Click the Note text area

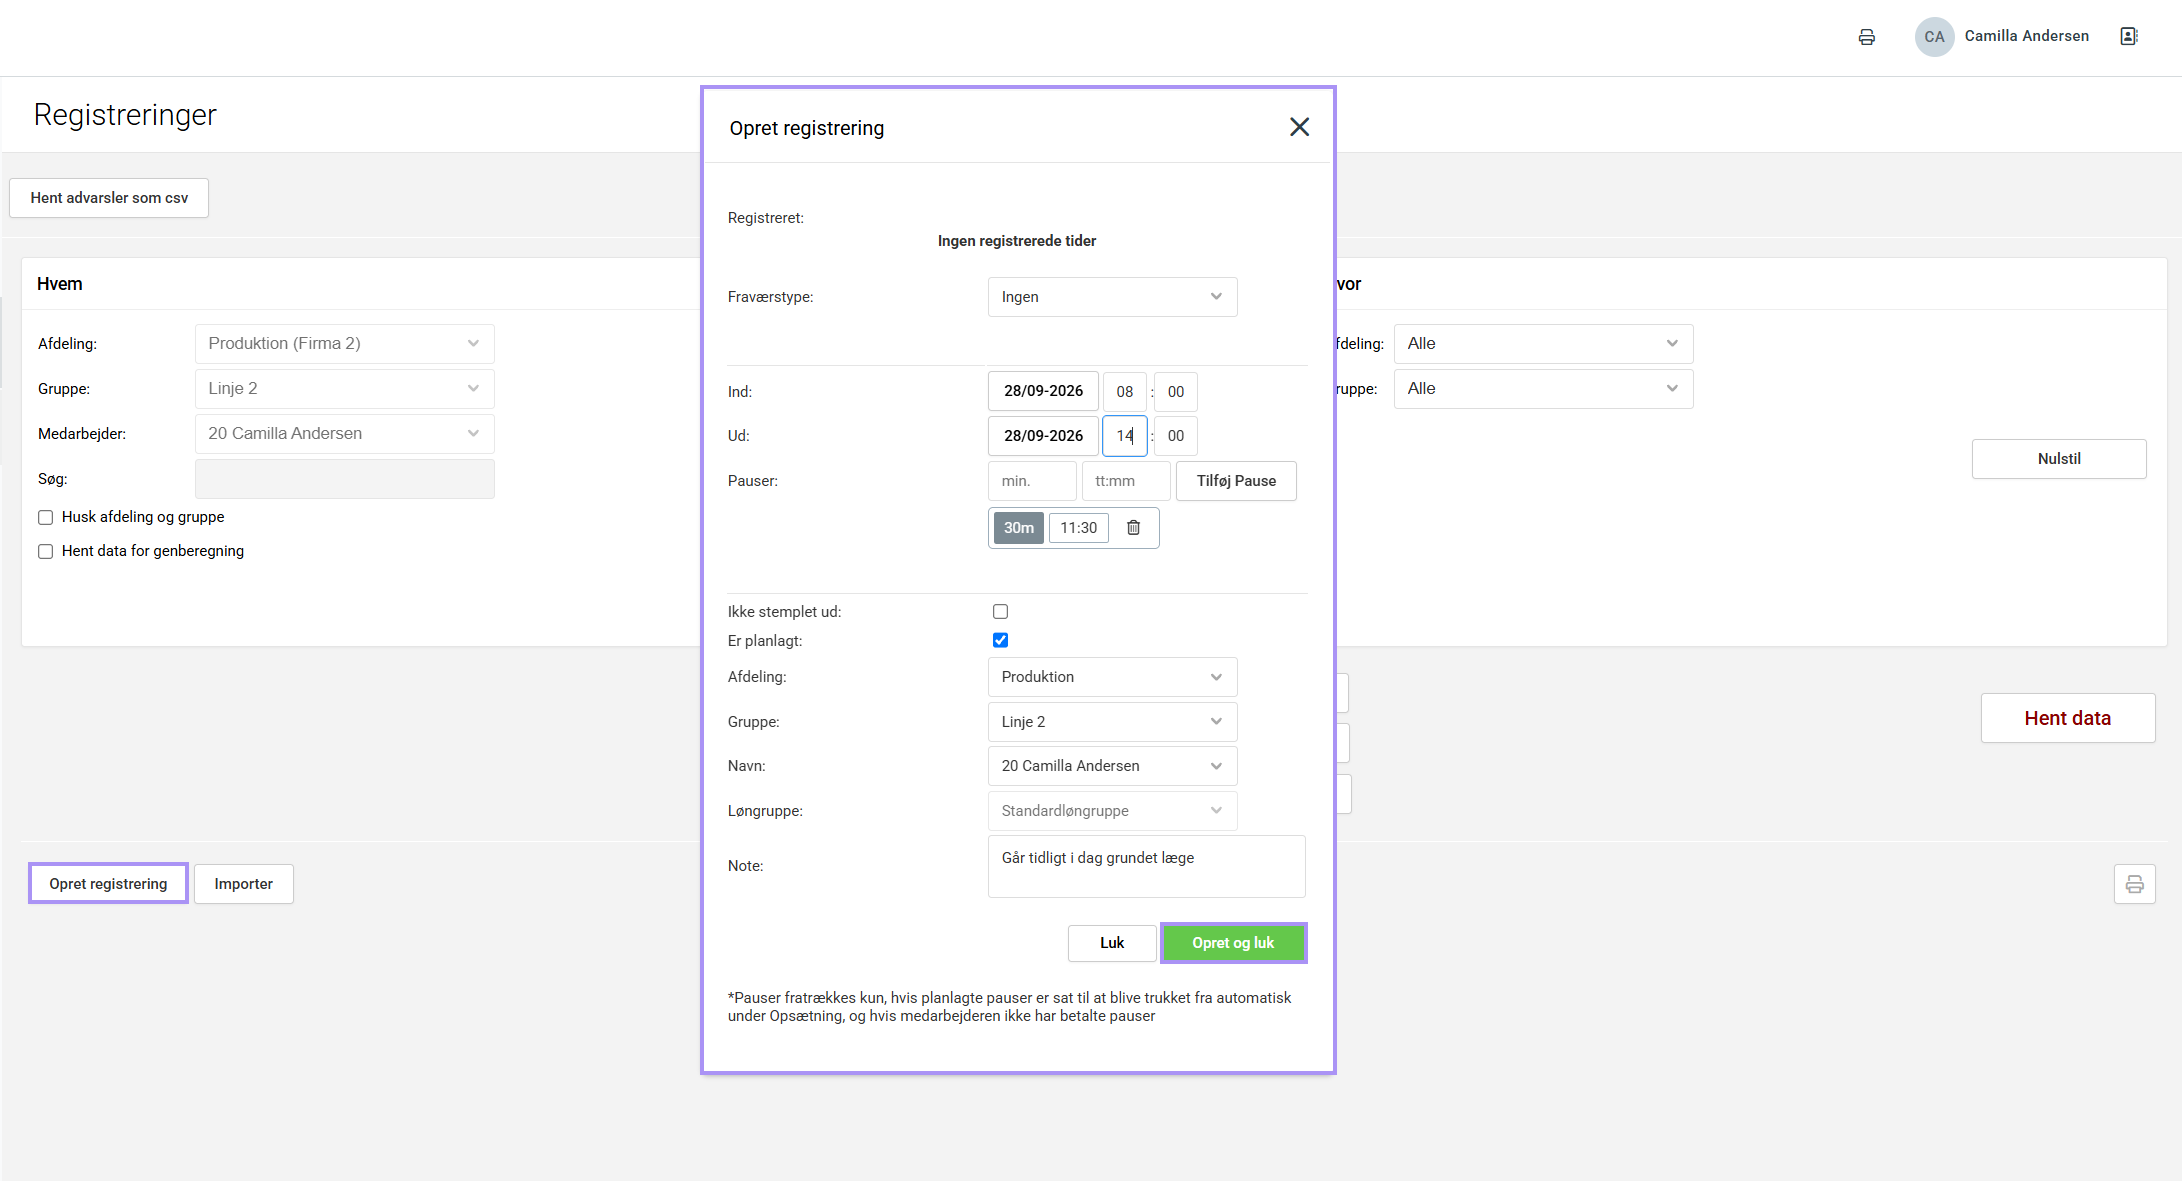click(1146, 866)
